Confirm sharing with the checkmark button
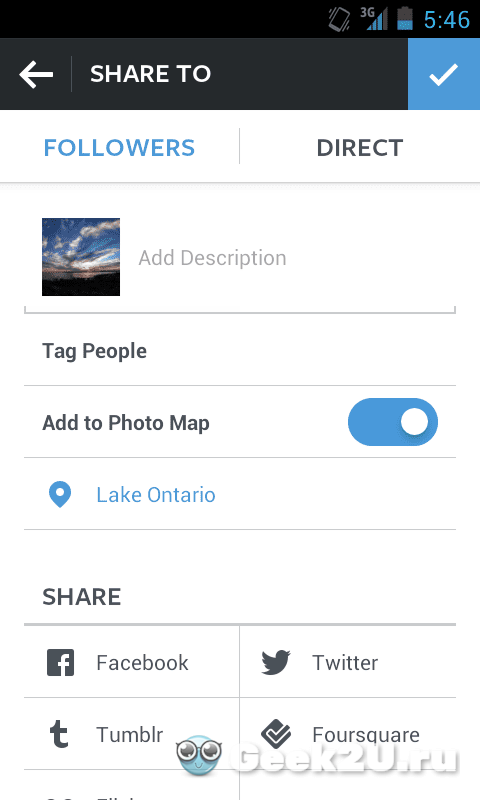This screenshot has width=480, height=800. coord(444,74)
